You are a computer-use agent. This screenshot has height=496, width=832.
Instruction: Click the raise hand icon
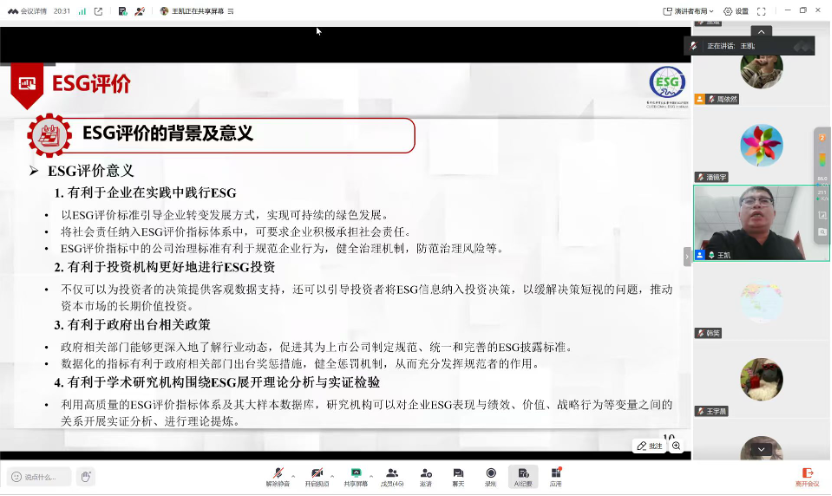coord(85,477)
